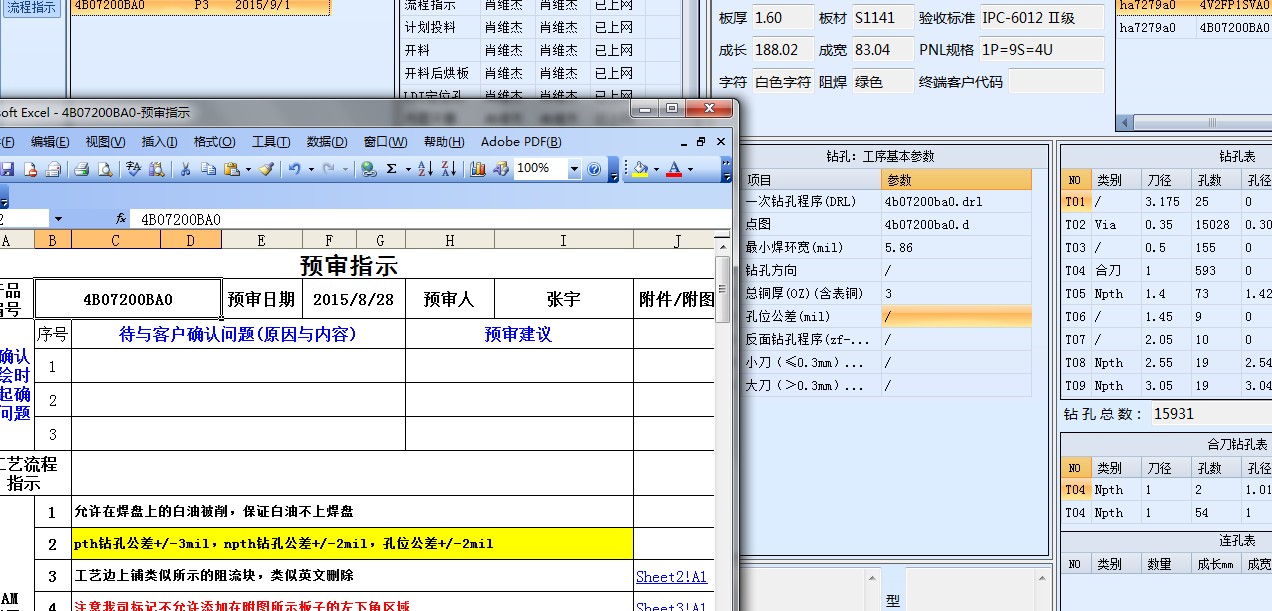Open the Font Color dropdown arrow

click(690, 169)
